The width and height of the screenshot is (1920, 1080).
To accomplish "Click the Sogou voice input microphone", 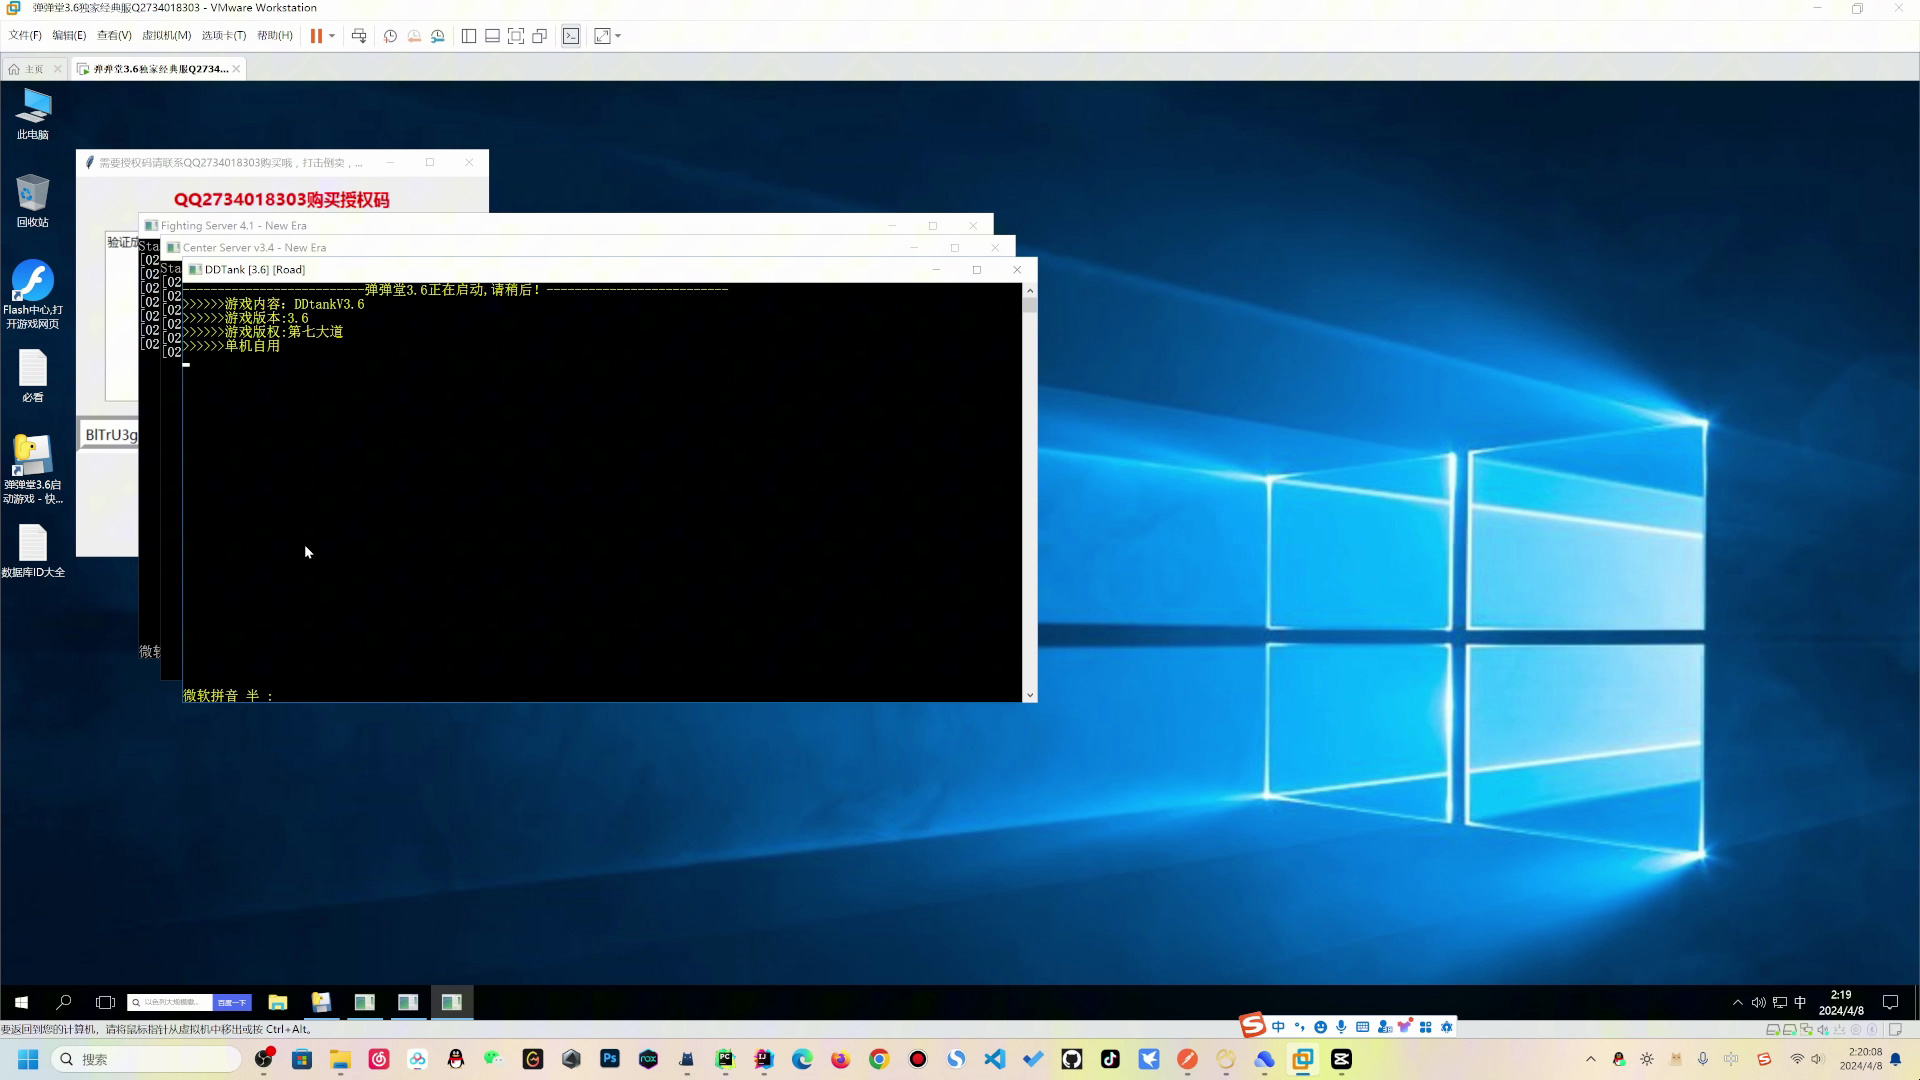I will (x=1341, y=1027).
